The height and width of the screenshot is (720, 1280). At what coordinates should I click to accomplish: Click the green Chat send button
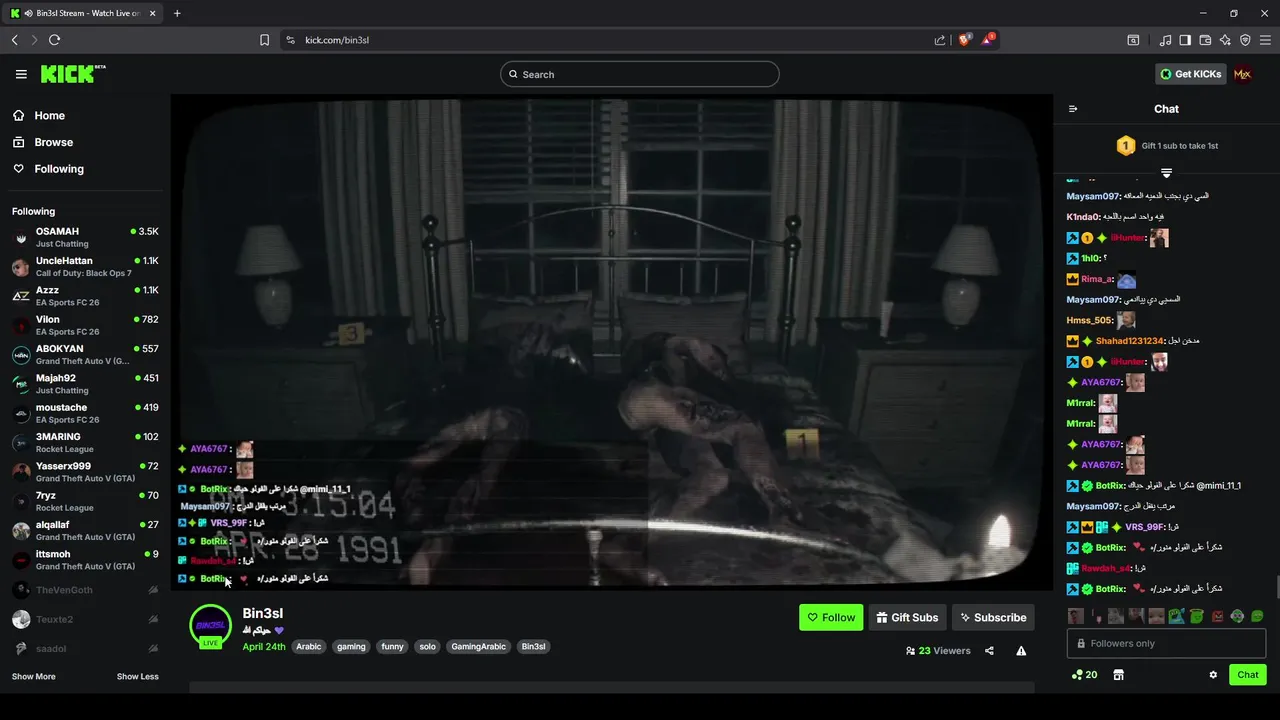[1247, 675]
